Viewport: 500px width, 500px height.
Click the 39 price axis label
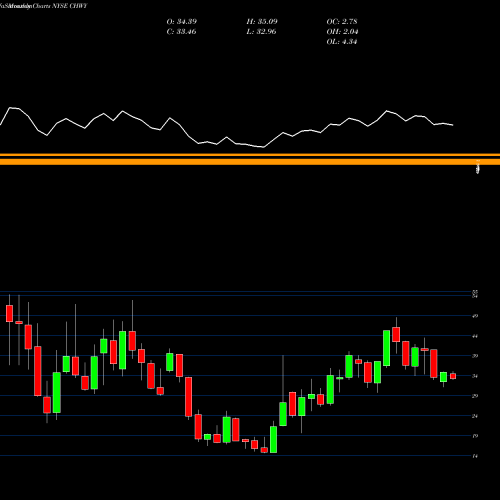pyautogui.click(x=475, y=356)
